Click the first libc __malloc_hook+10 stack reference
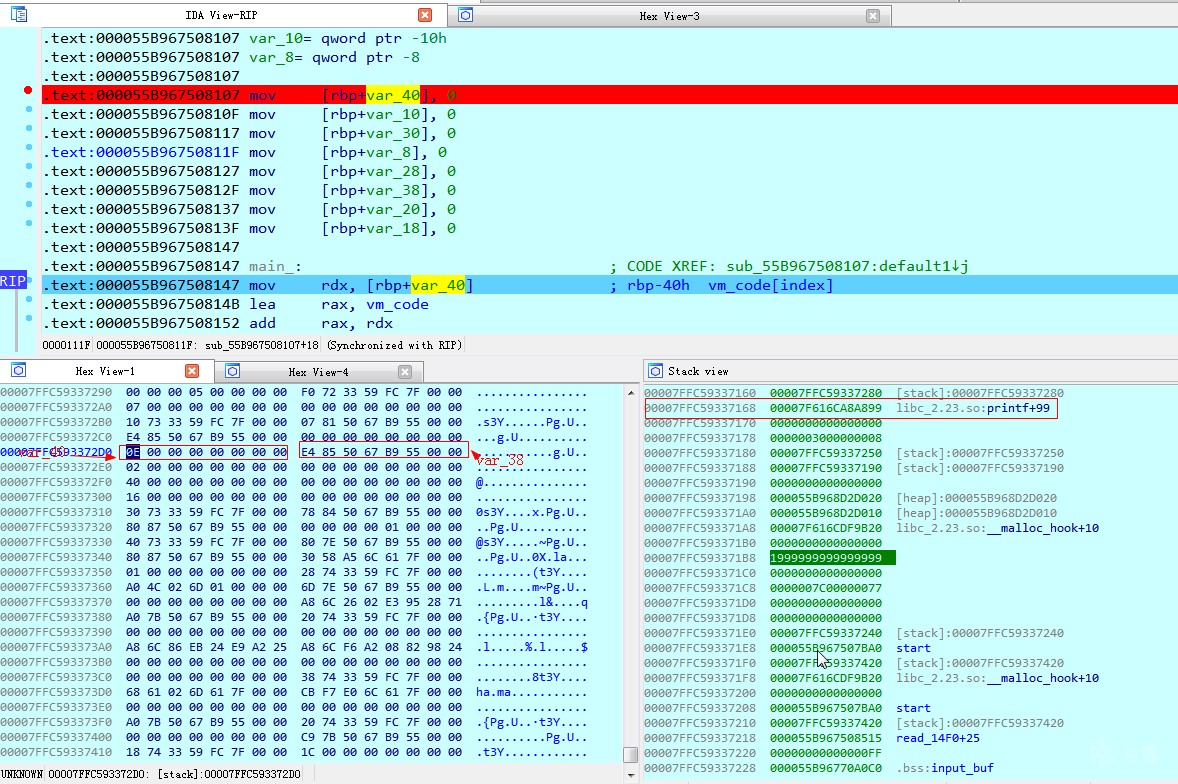The width and height of the screenshot is (1178, 784). tap(997, 528)
